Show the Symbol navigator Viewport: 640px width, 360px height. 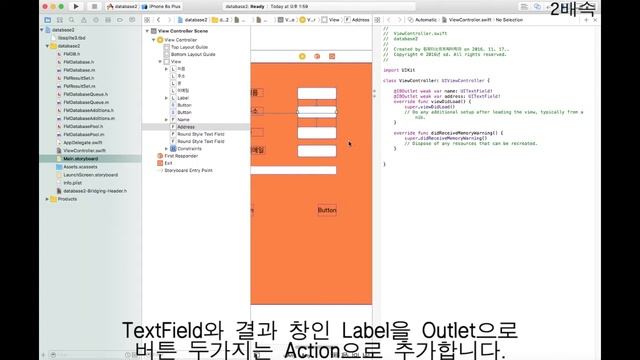60,20
